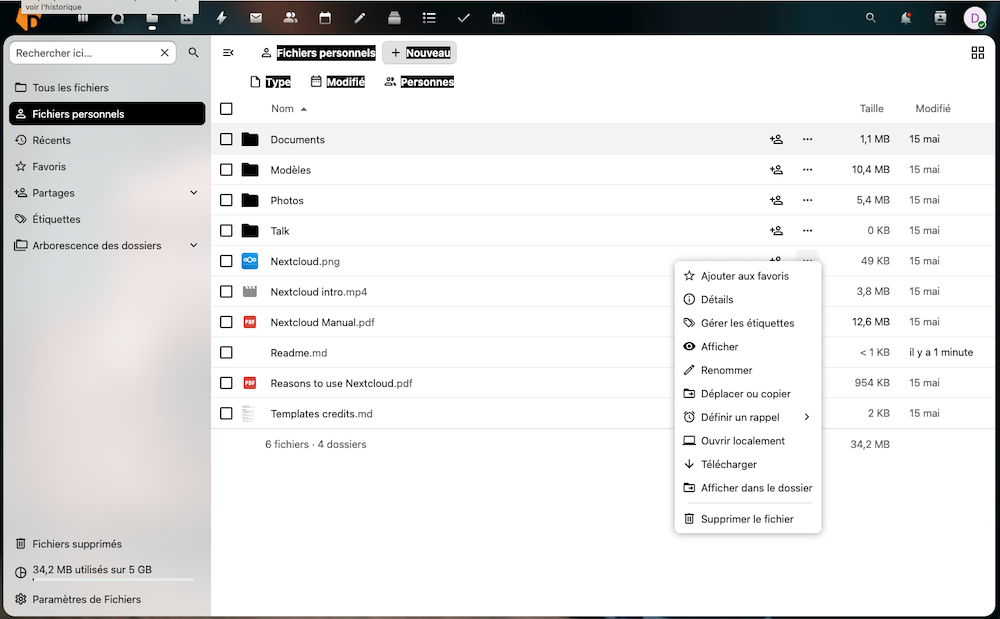The height and width of the screenshot is (619, 1000).
Task: Toggle the select-all files checkbox
Action: point(226,109)
